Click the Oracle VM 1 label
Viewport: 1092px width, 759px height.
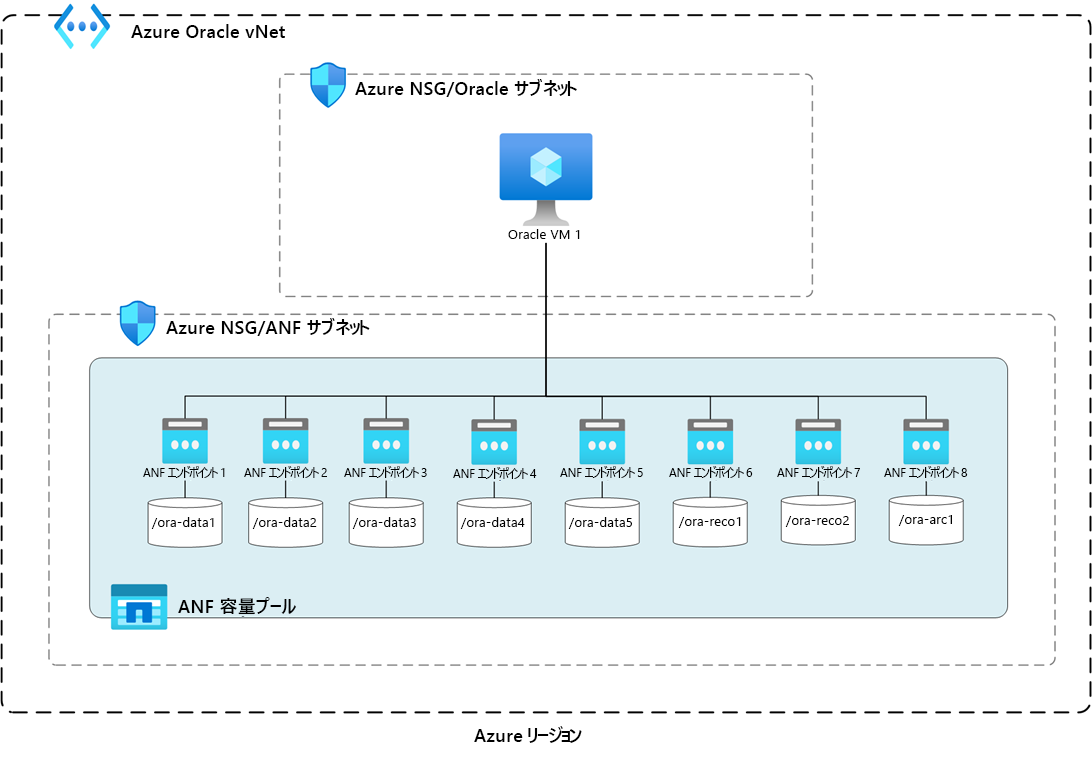544,235
